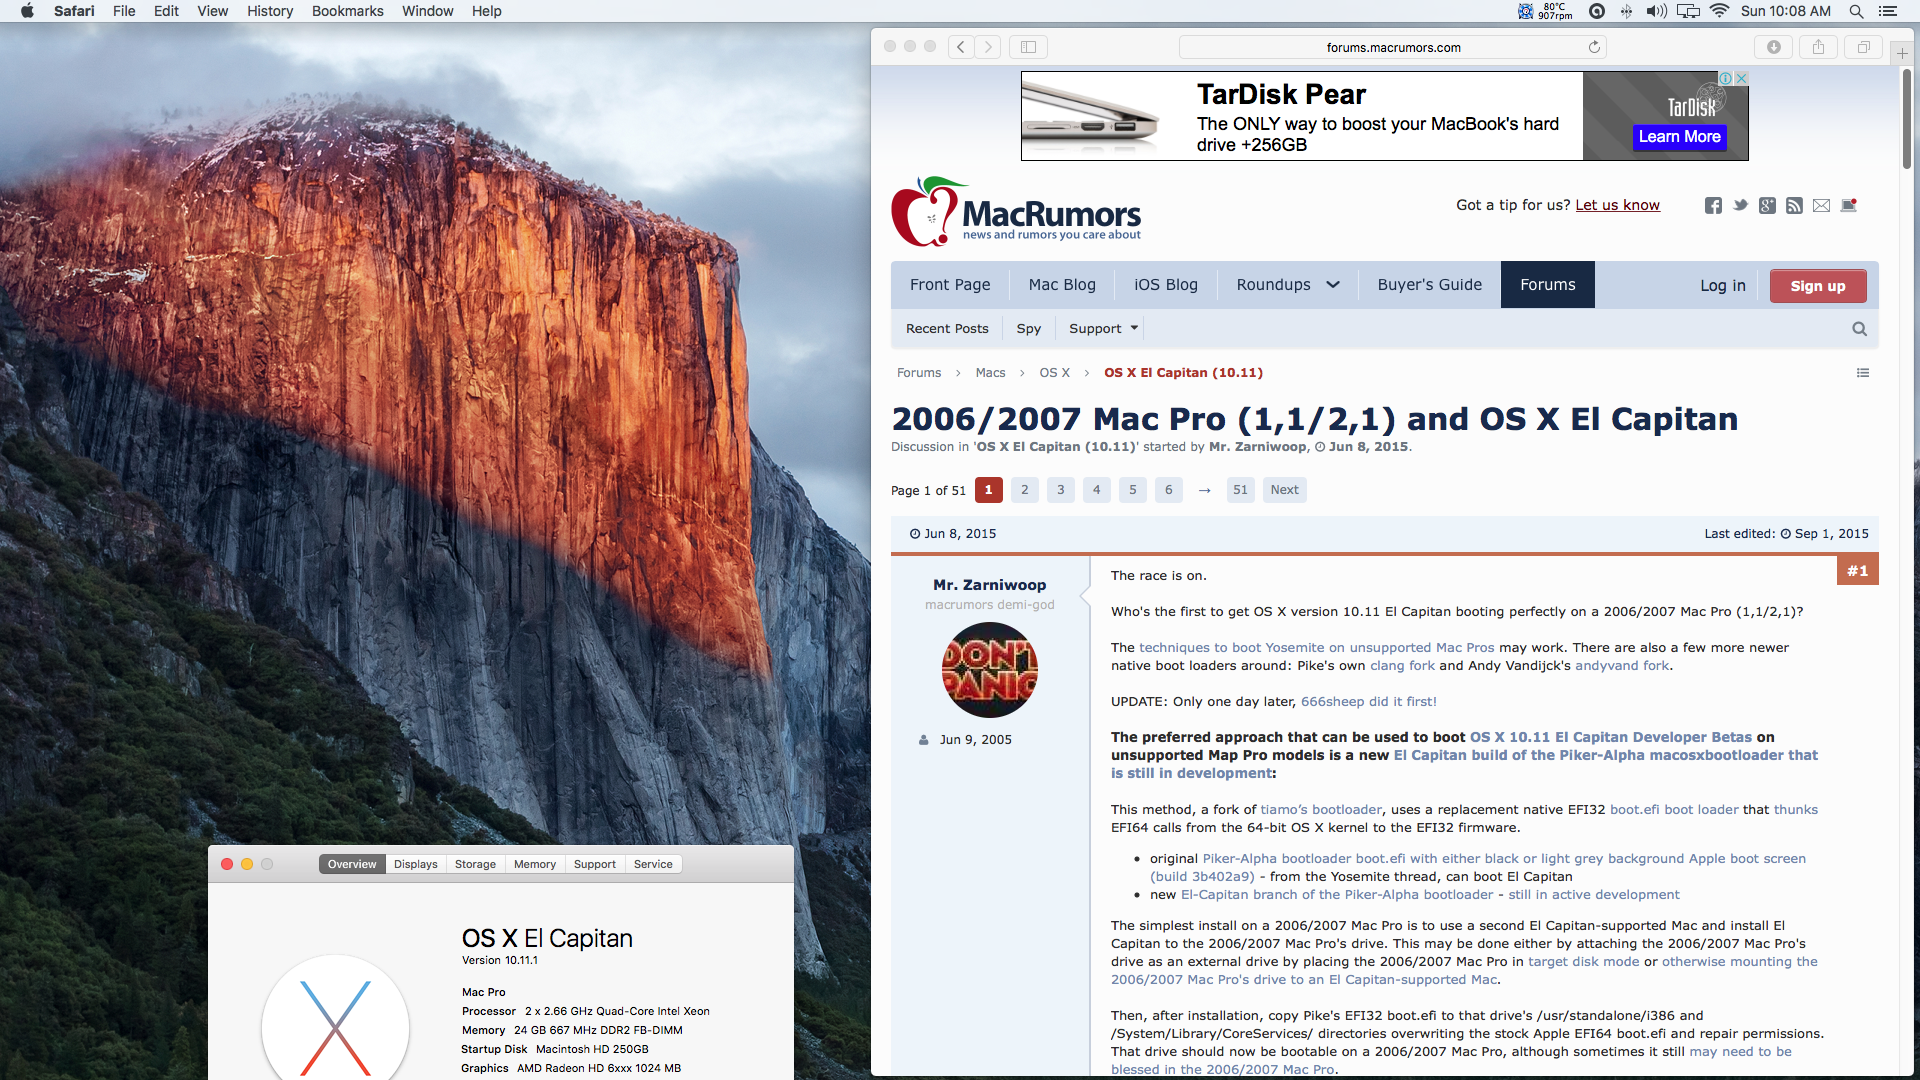Reload the page in the address bar
The height and width of the screenshot is (1080, 1920).
[1594, 47]
